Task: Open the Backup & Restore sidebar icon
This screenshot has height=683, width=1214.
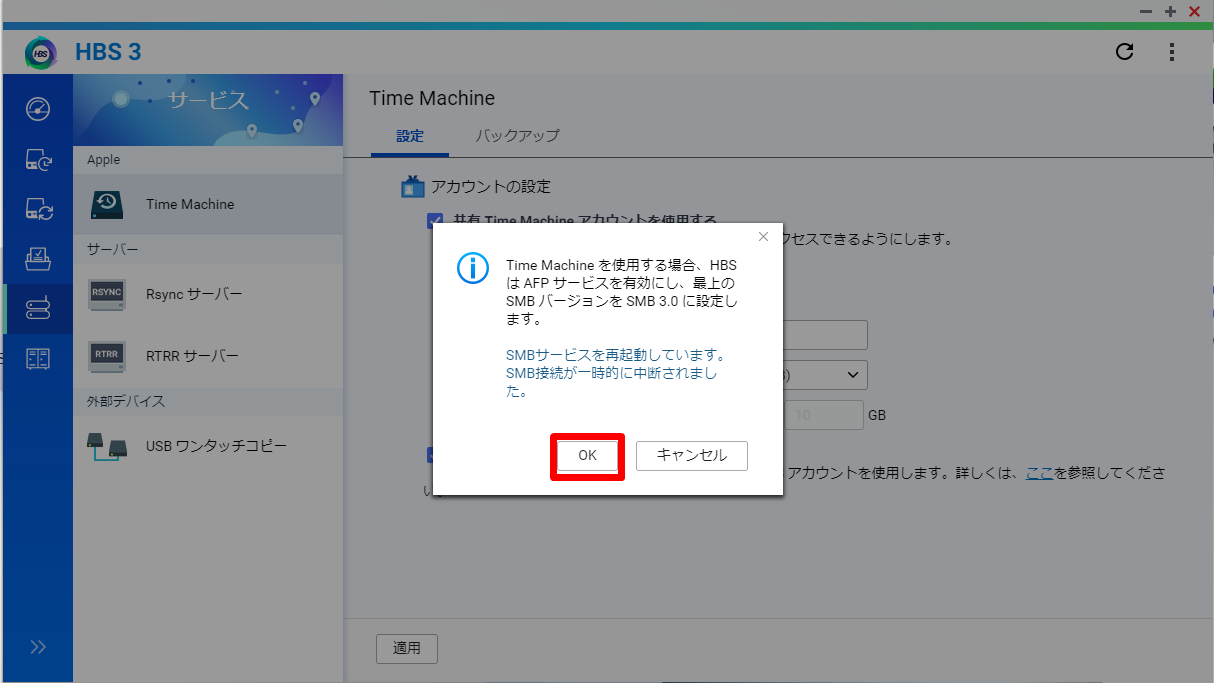Action: tap(37, 159)
